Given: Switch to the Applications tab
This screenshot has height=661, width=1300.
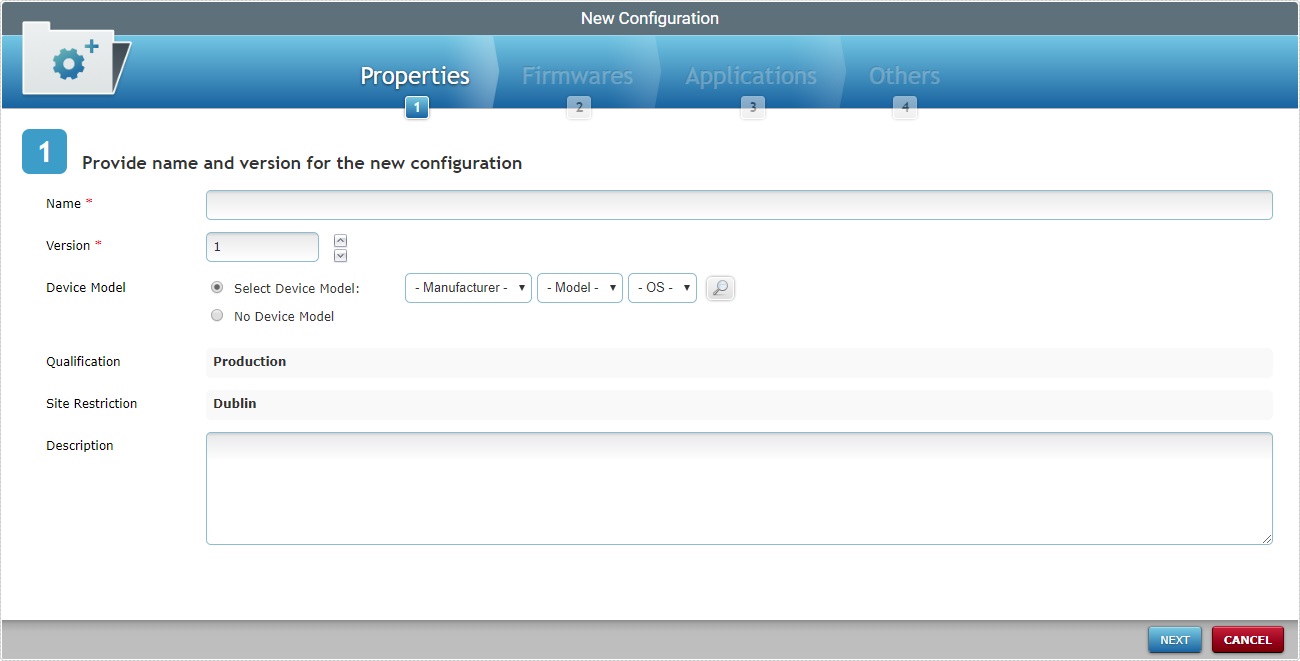Looking at the screenshot, I should click(750, 75).
